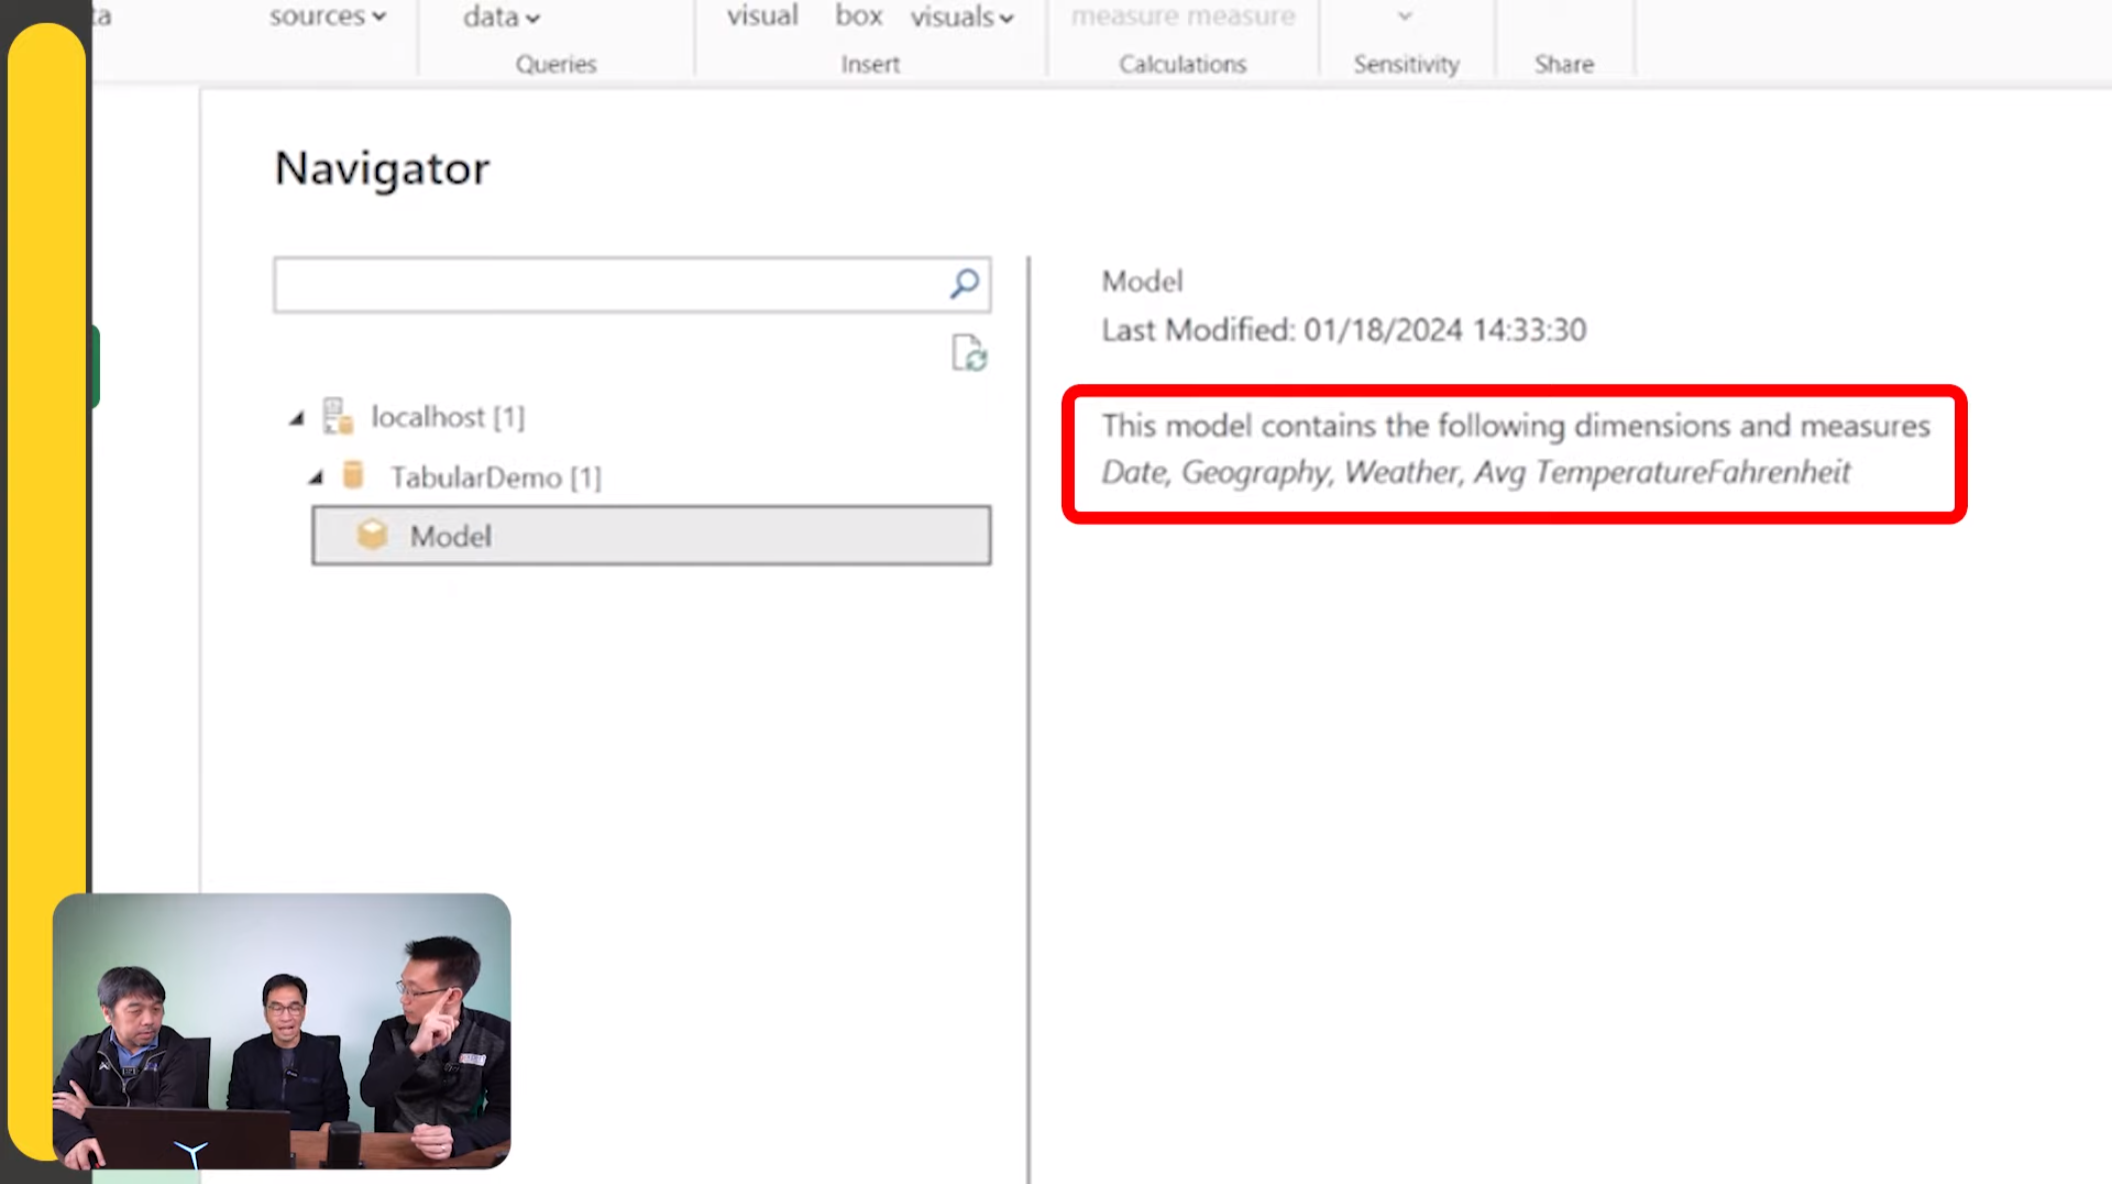This screenshot has height=1184, width=2112.
Task: Click the presenters webcam thumbnail
Action: [282, 1030]
